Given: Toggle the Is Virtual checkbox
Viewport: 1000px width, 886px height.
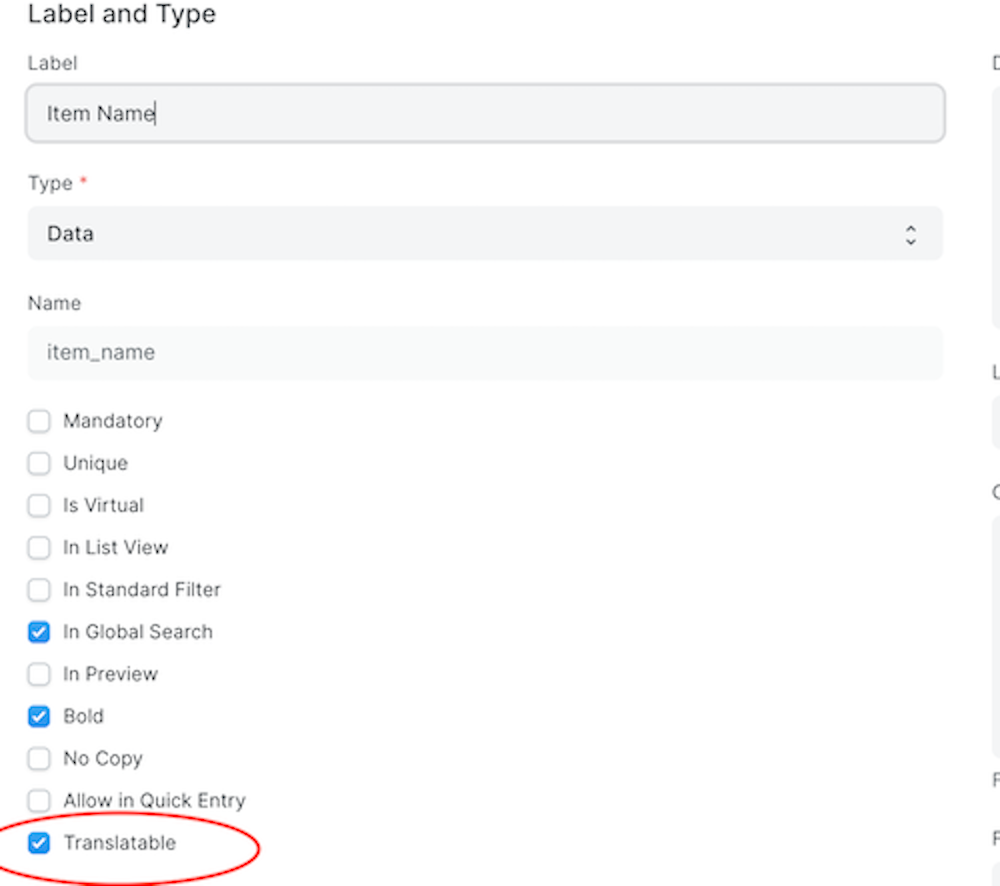Looking at the screenshot, I should [x=38, y=505].
